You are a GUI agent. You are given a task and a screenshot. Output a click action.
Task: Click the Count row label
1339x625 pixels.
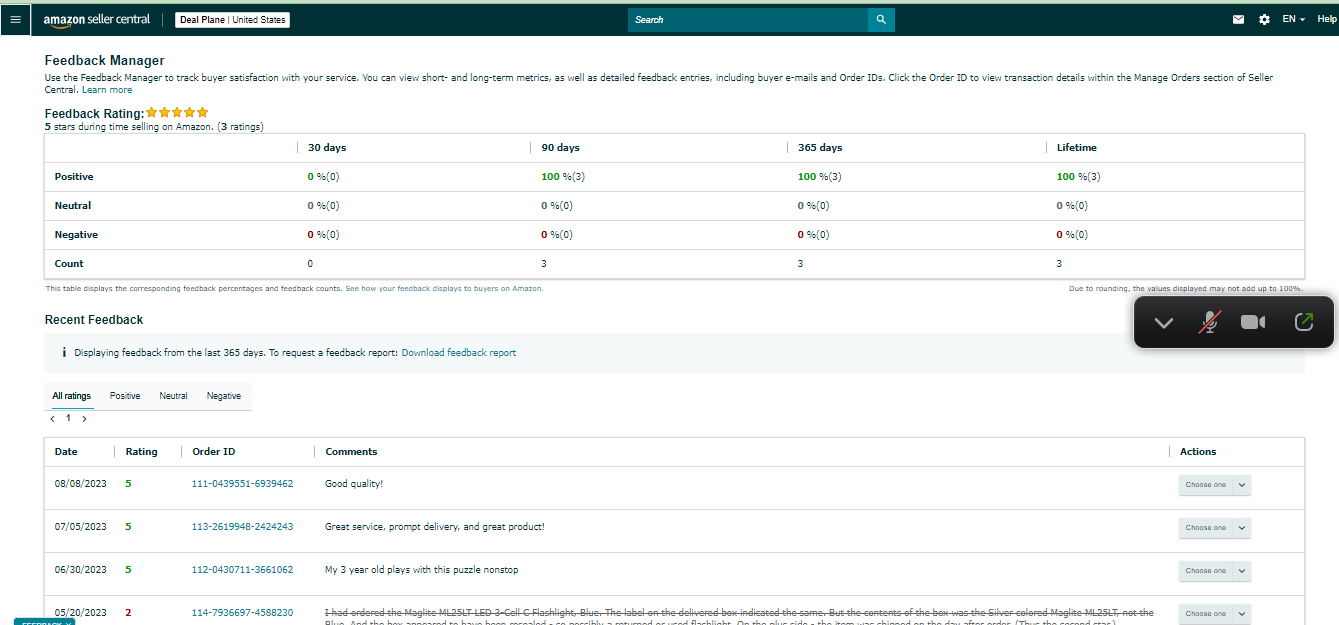69,264
